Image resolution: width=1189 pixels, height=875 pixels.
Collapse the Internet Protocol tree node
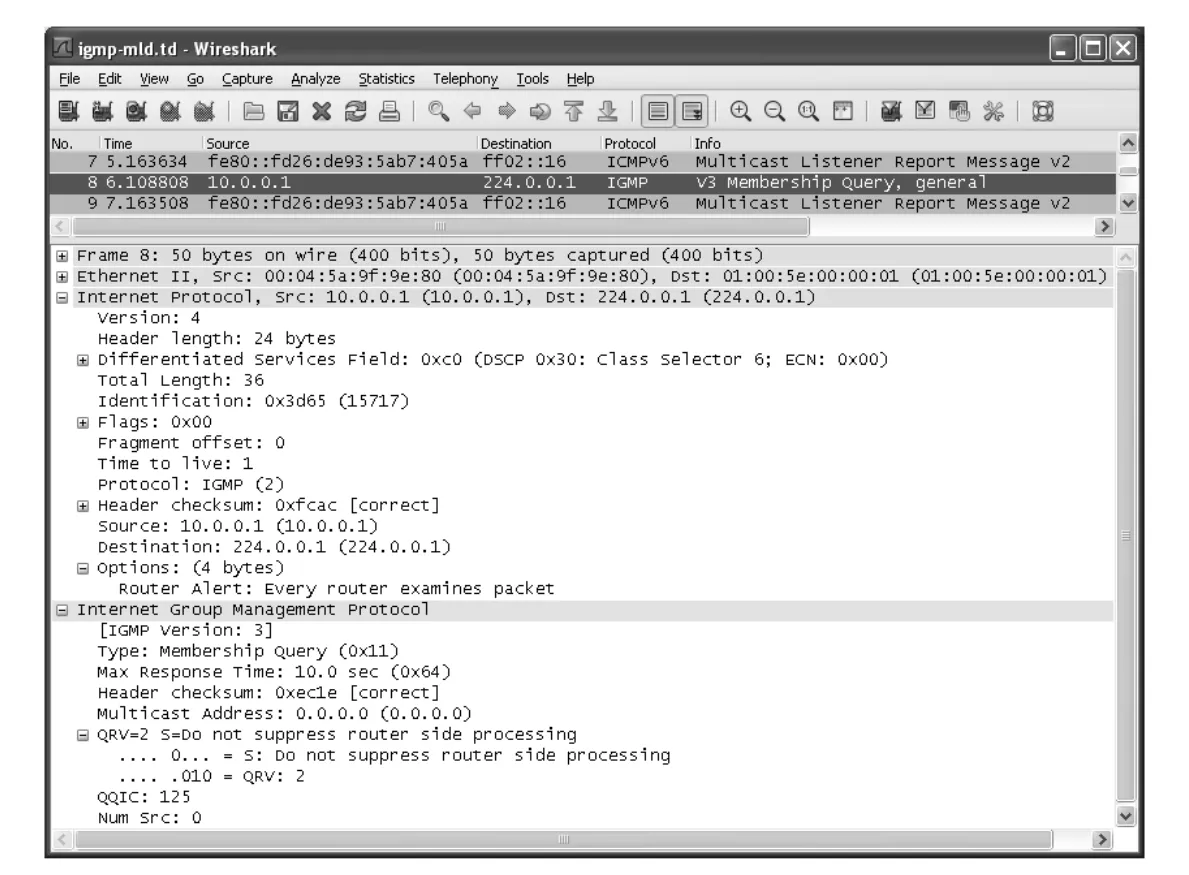coord(62,298)
